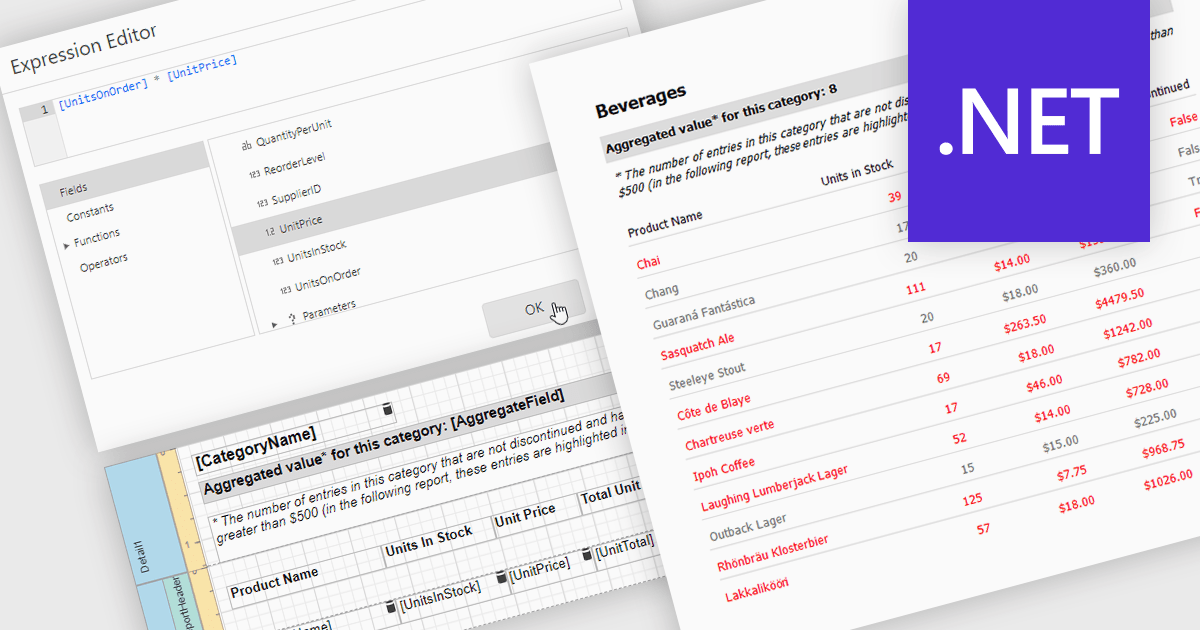
Task: Click the database binding icon above AggregateField
Action: click(x=387, y=410)
